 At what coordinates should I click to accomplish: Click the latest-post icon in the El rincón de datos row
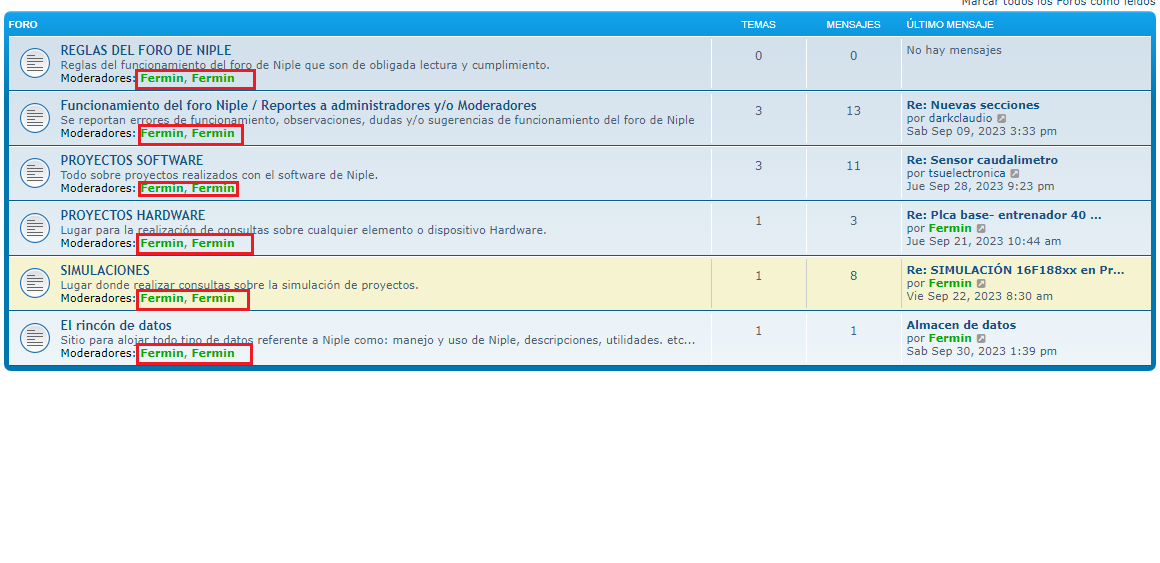[981, 339]
